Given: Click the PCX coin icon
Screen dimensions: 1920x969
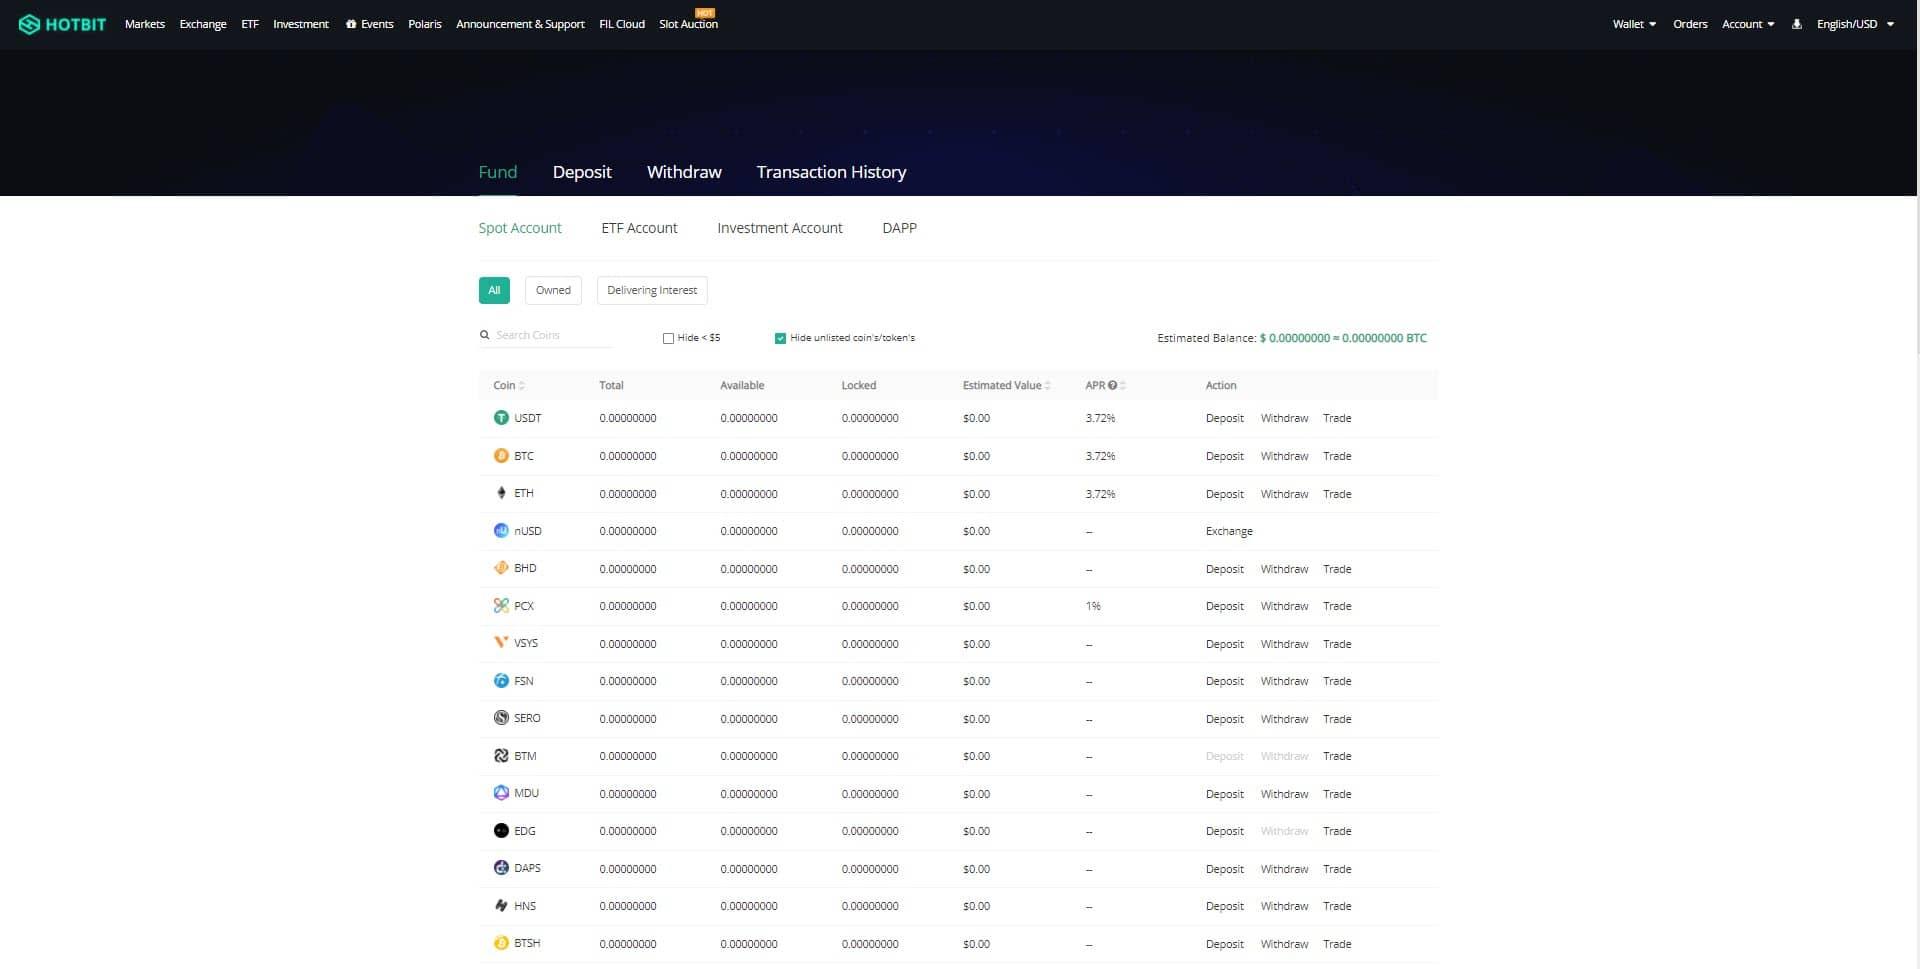Looking at the screenshot, I should 501,606.
